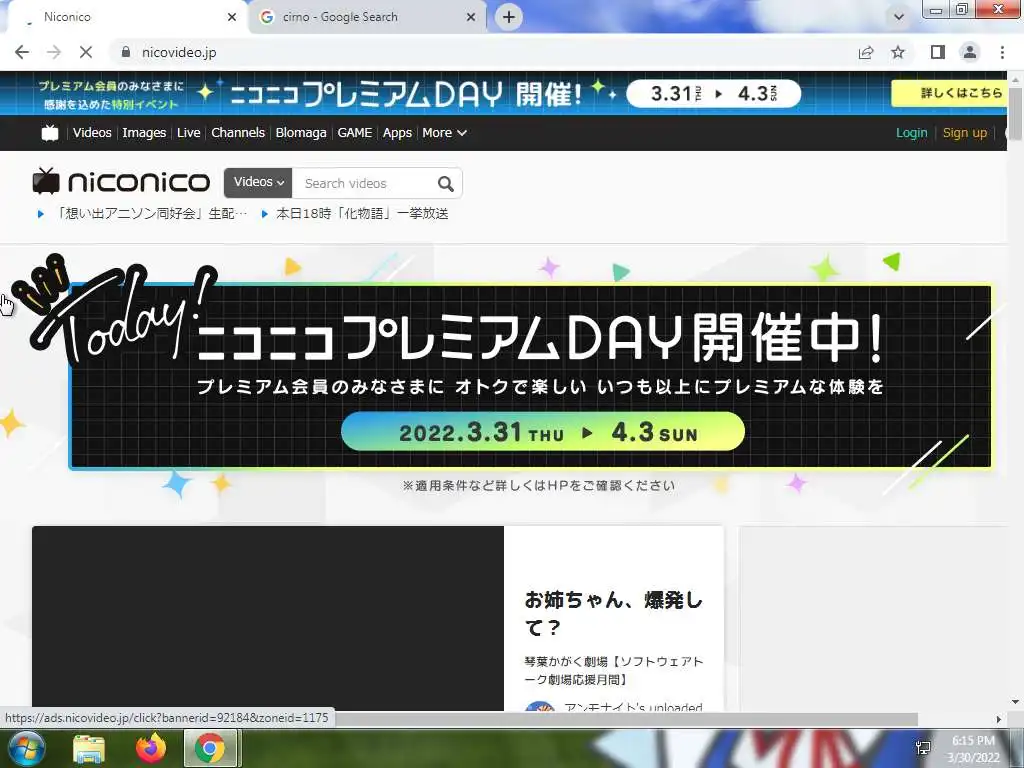Click the browser forward arrow
Viewport: 1024px width, 768px height.
(x=54, y=52)
